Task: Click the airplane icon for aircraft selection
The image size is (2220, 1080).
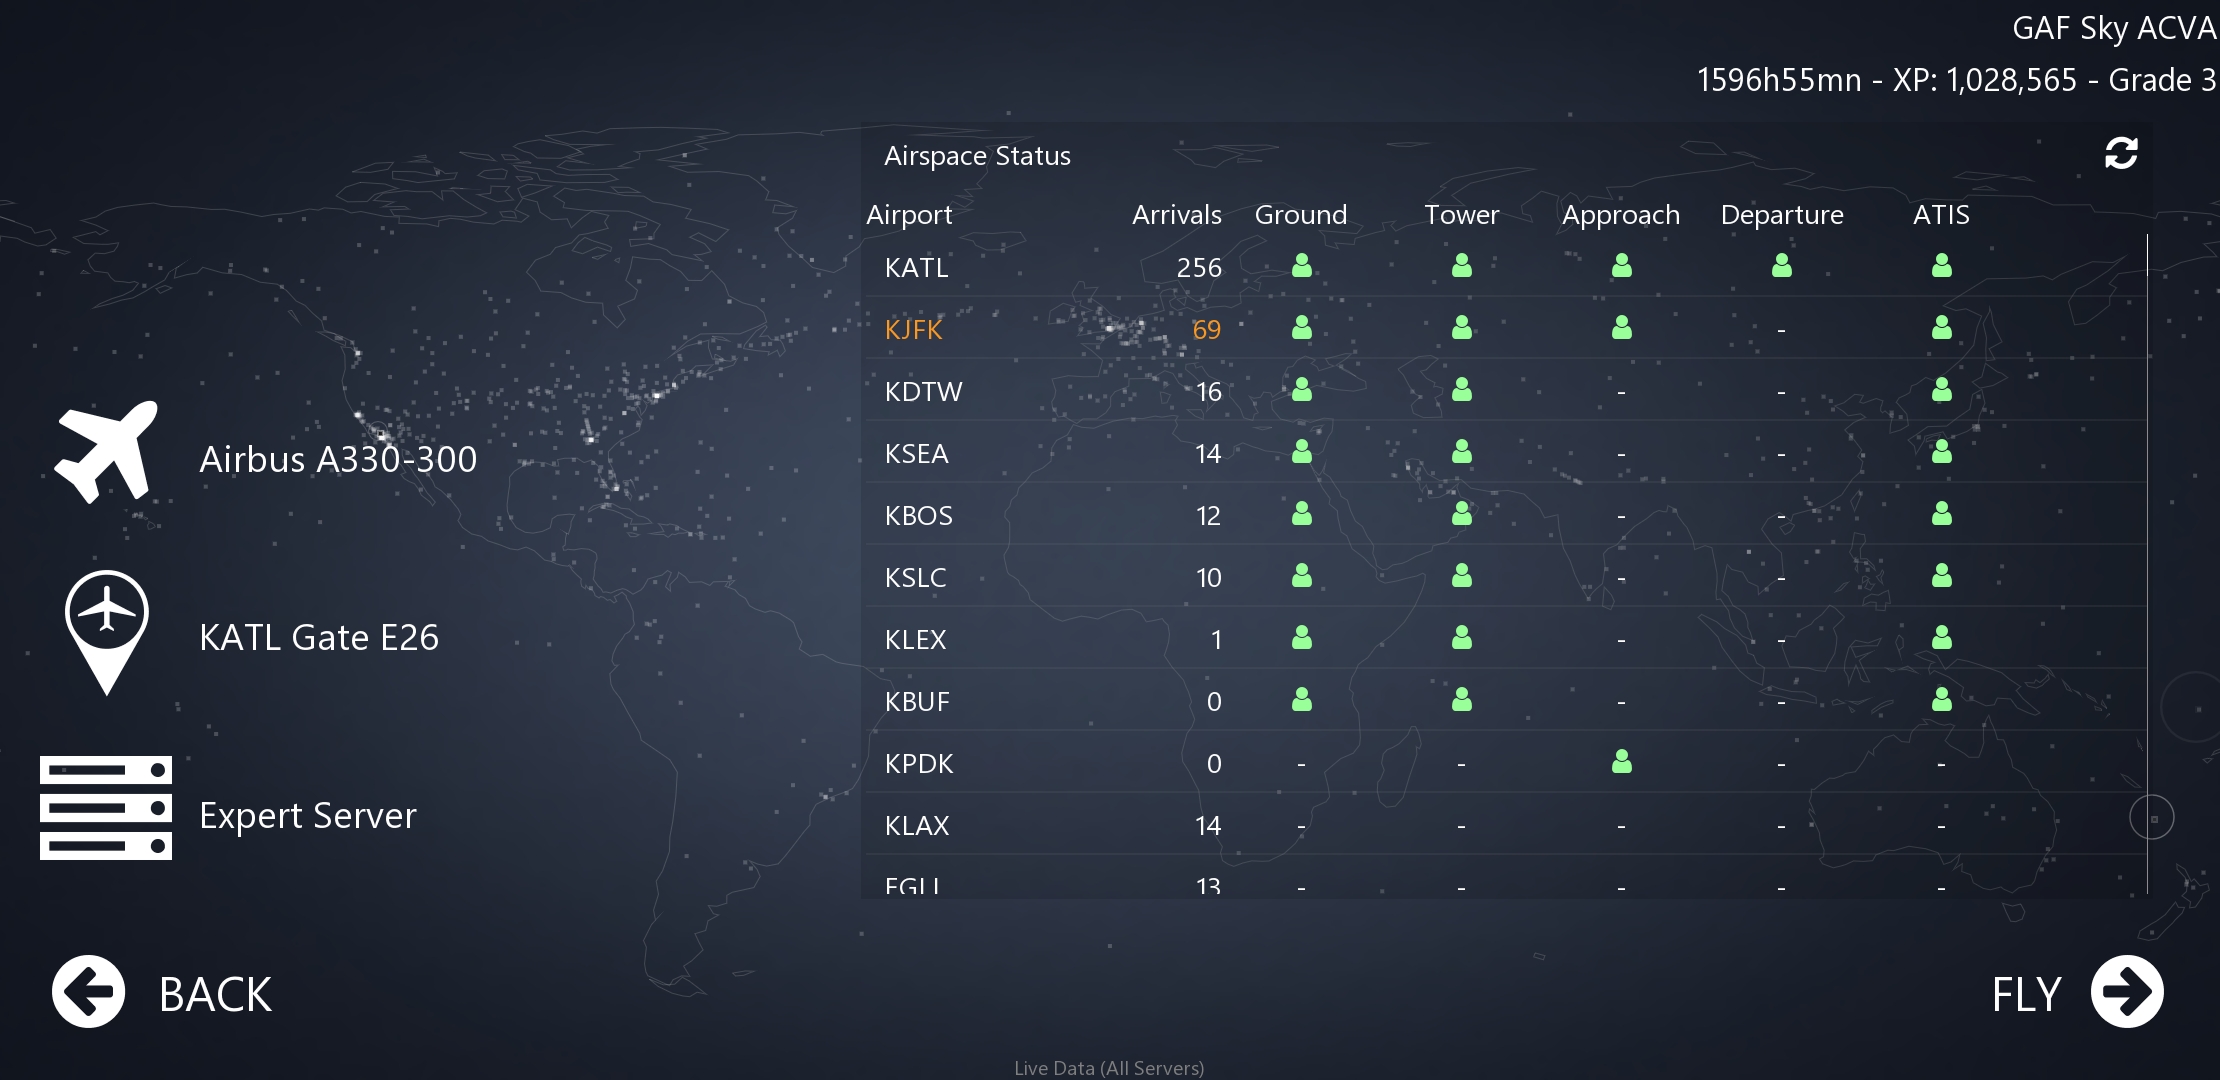Action: [106, 452]
